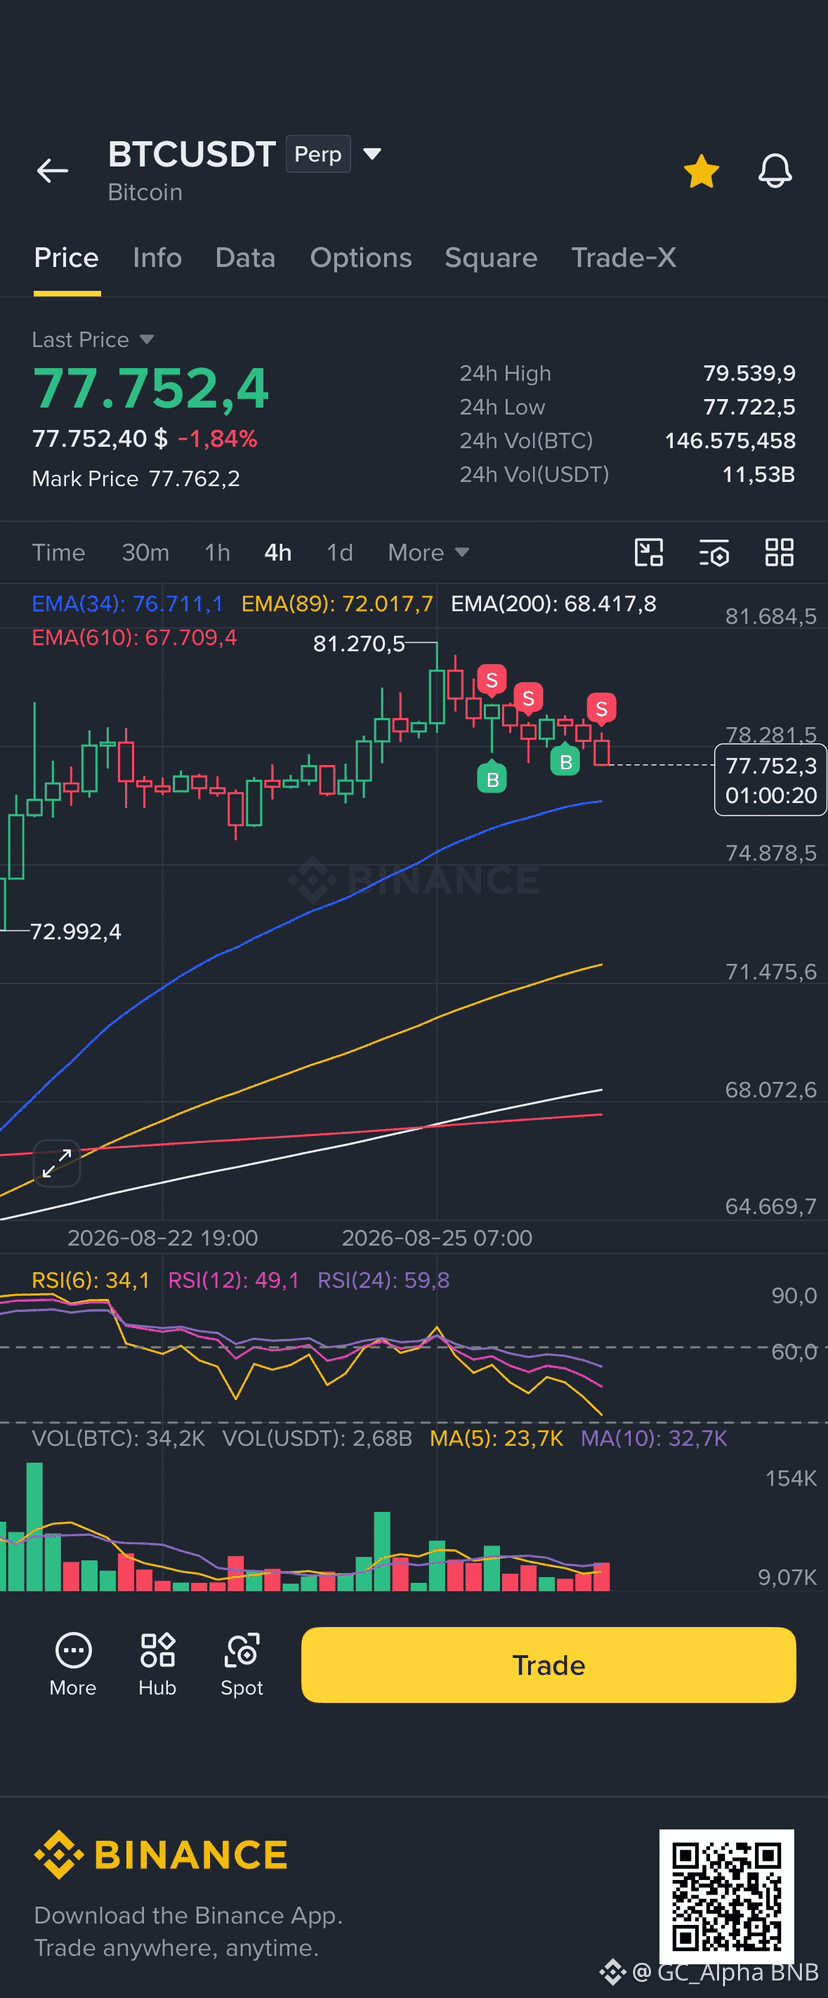
Task: Tap the MA(5) volume label
Action: click(x=496, y=1438)
